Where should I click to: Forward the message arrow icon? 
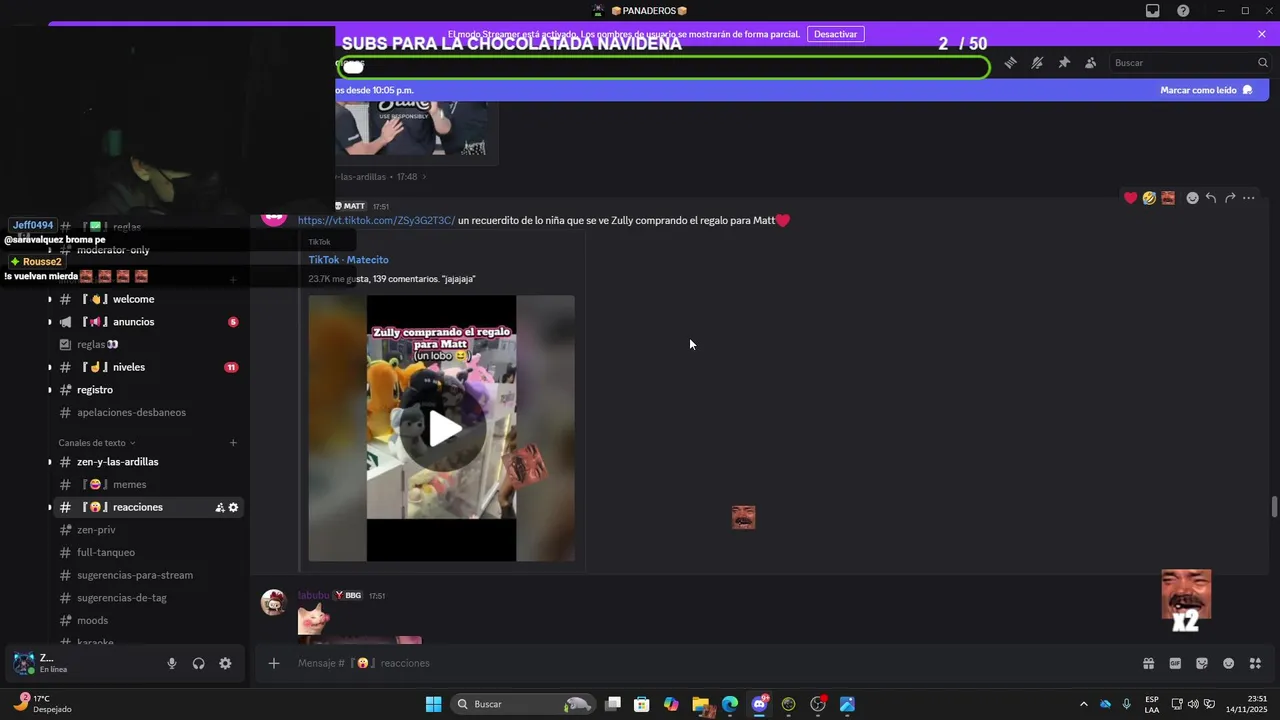pyautogui.click(x=1230, y=198)
